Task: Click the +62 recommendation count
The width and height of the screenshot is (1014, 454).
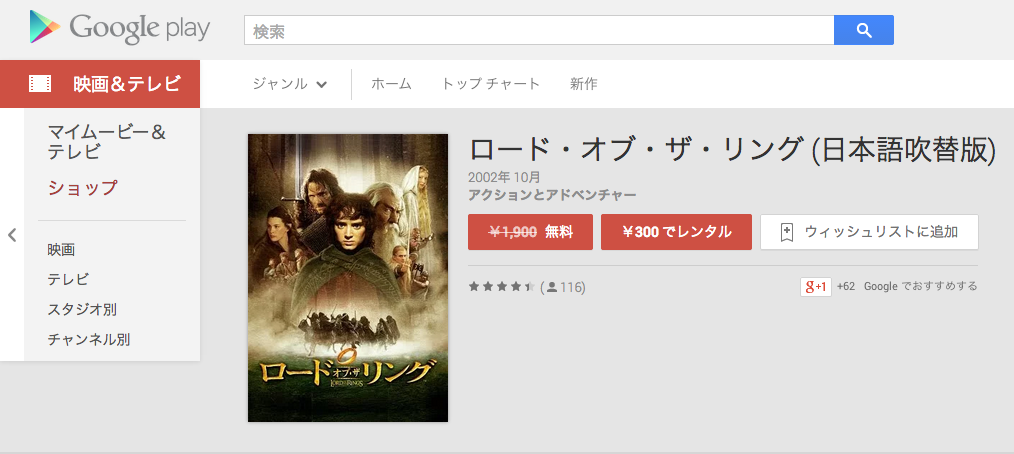Action: [846, 286]
